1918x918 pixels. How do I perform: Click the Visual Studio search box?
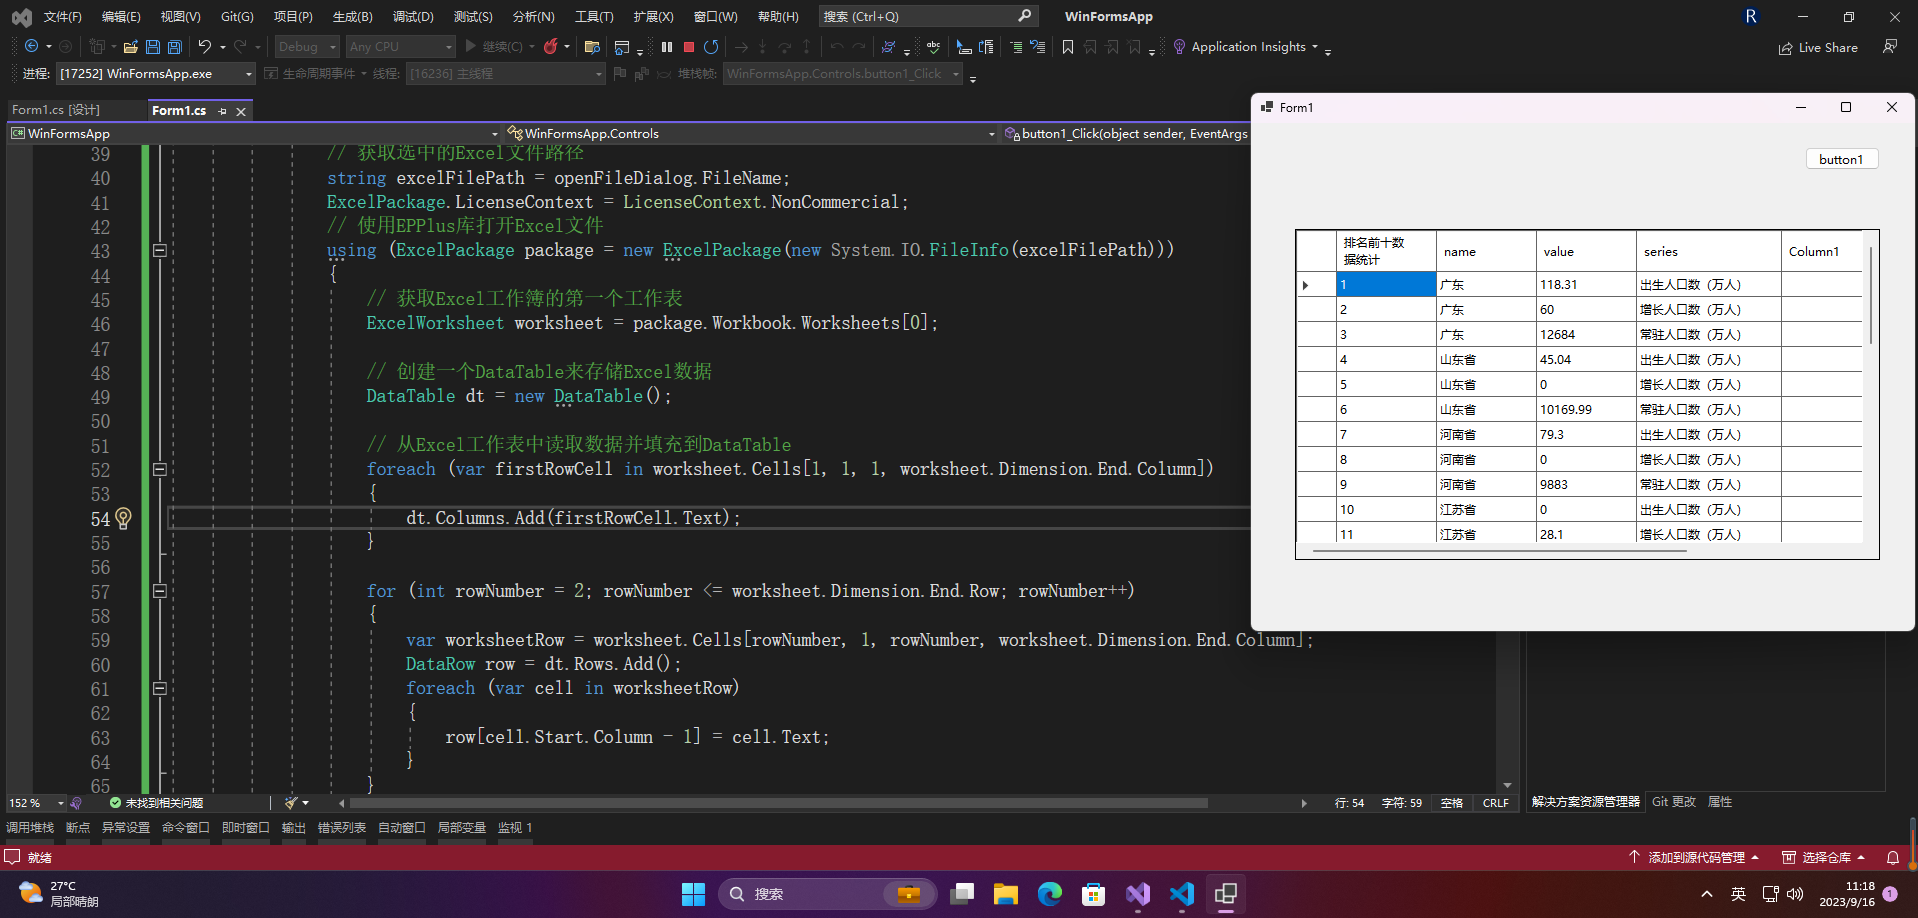click(928, 16)
